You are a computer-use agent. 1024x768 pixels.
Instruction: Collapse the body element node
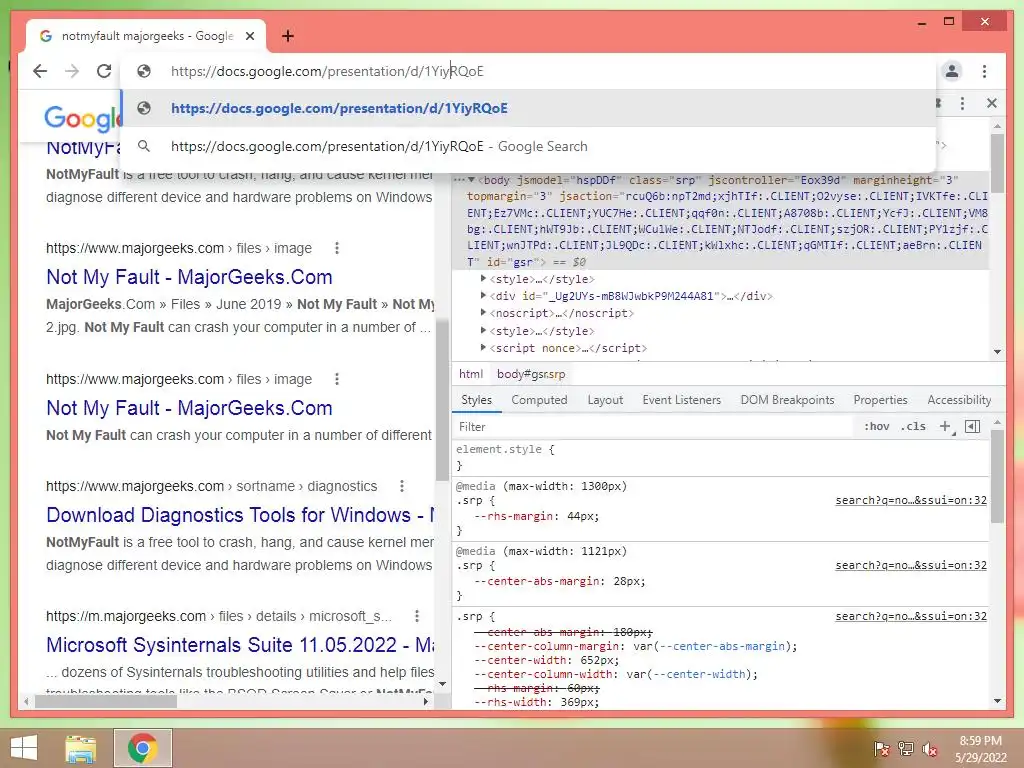tap(472, 180)
